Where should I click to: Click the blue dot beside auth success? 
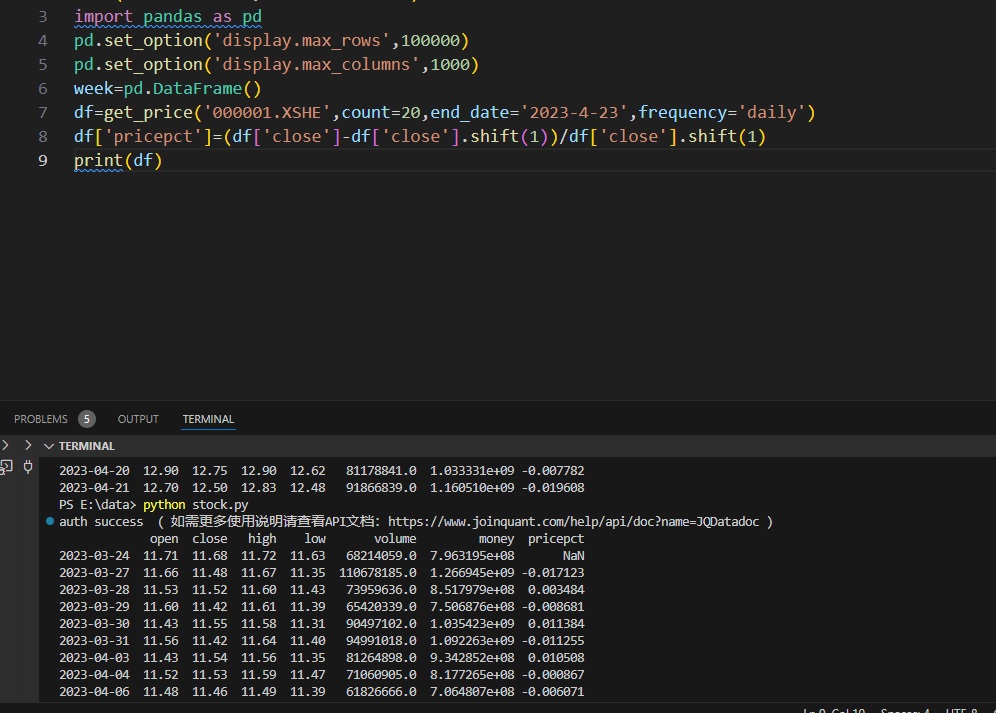(49, 521)
